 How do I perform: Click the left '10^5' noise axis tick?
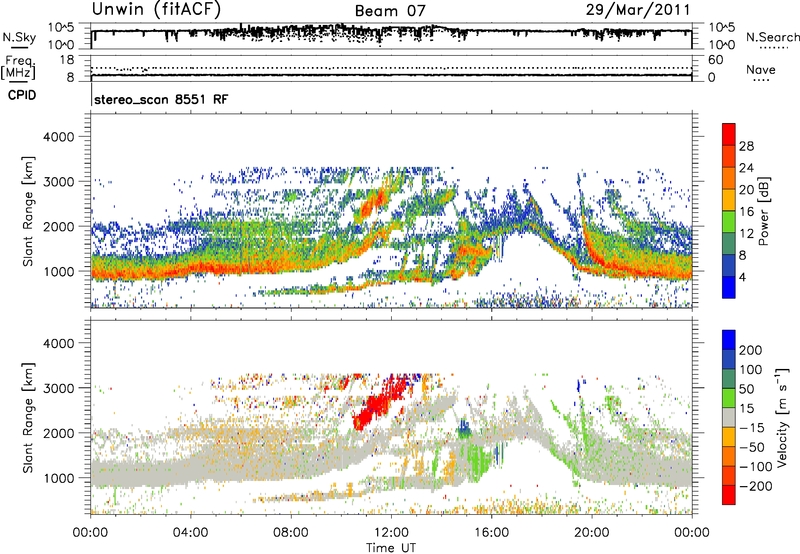coord(61,28)
